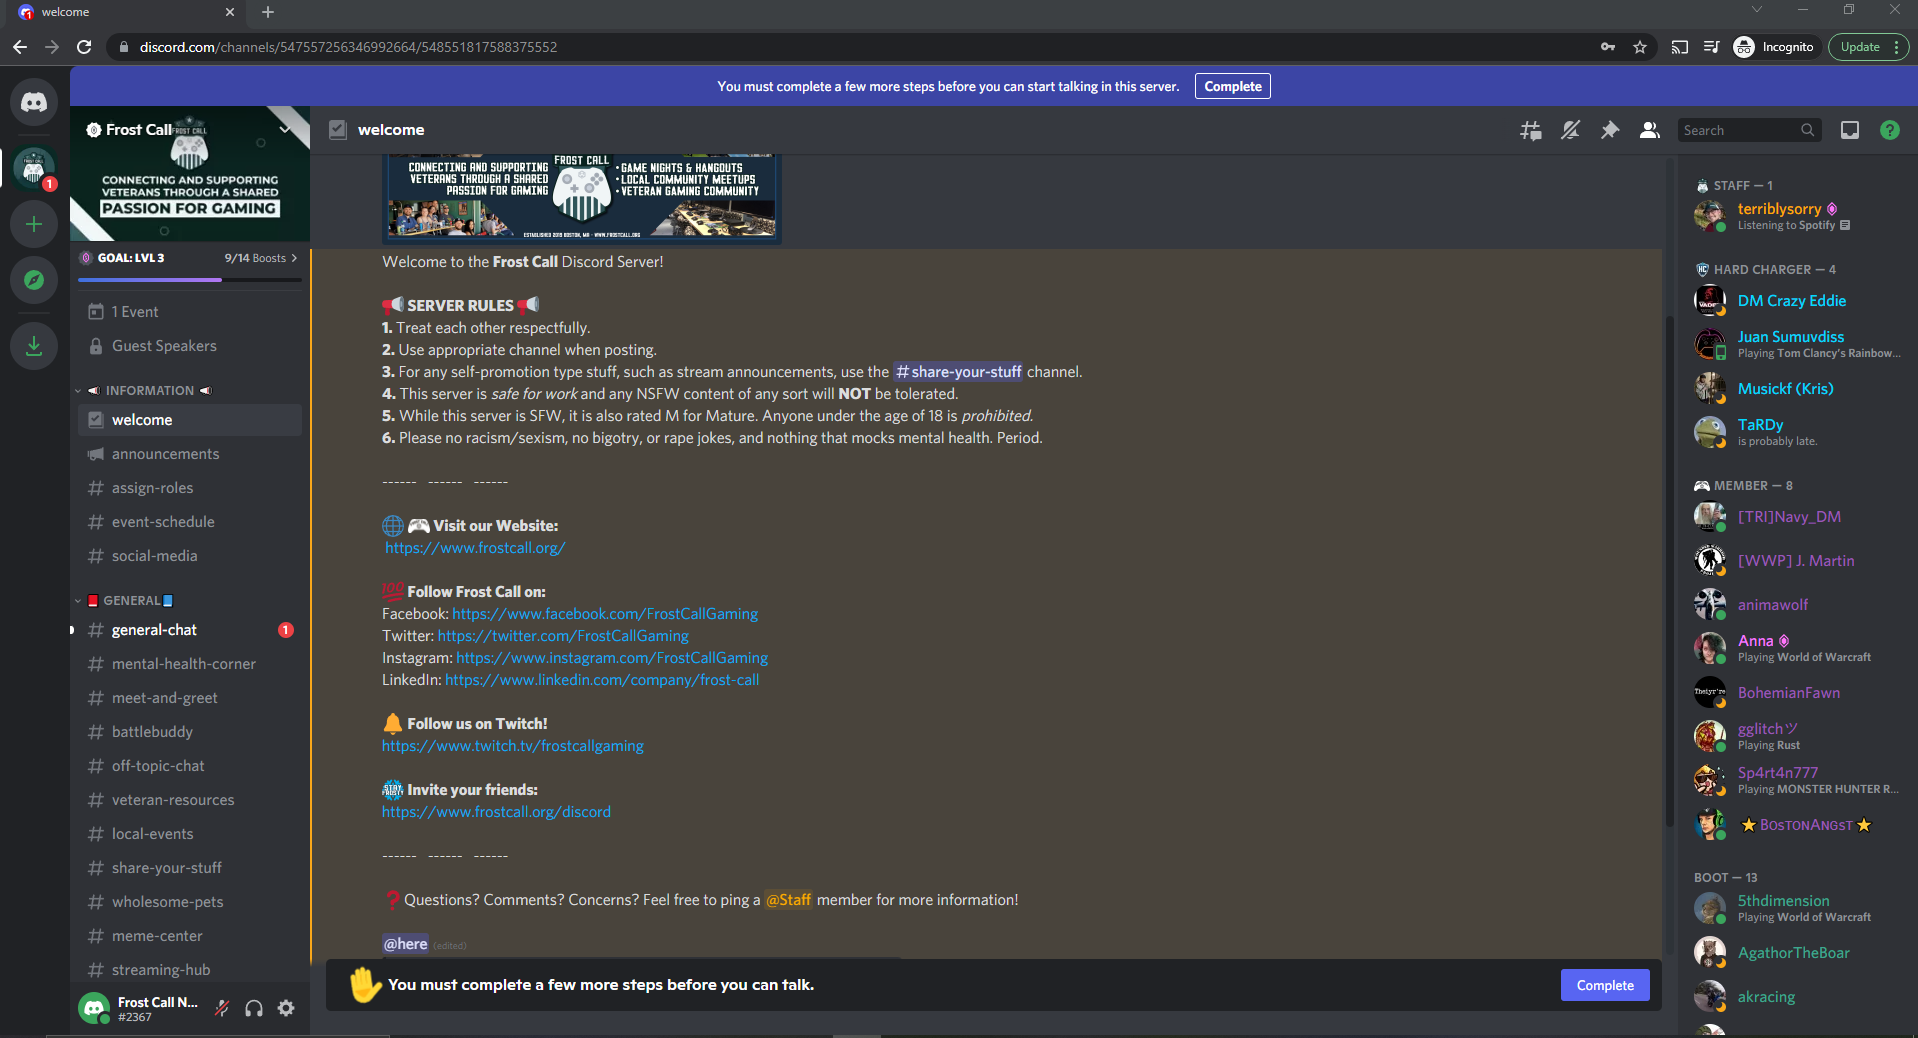Hide the member list
Image resolution: width=1918 pixels, height=1038 pixels.
point(1649,130)
